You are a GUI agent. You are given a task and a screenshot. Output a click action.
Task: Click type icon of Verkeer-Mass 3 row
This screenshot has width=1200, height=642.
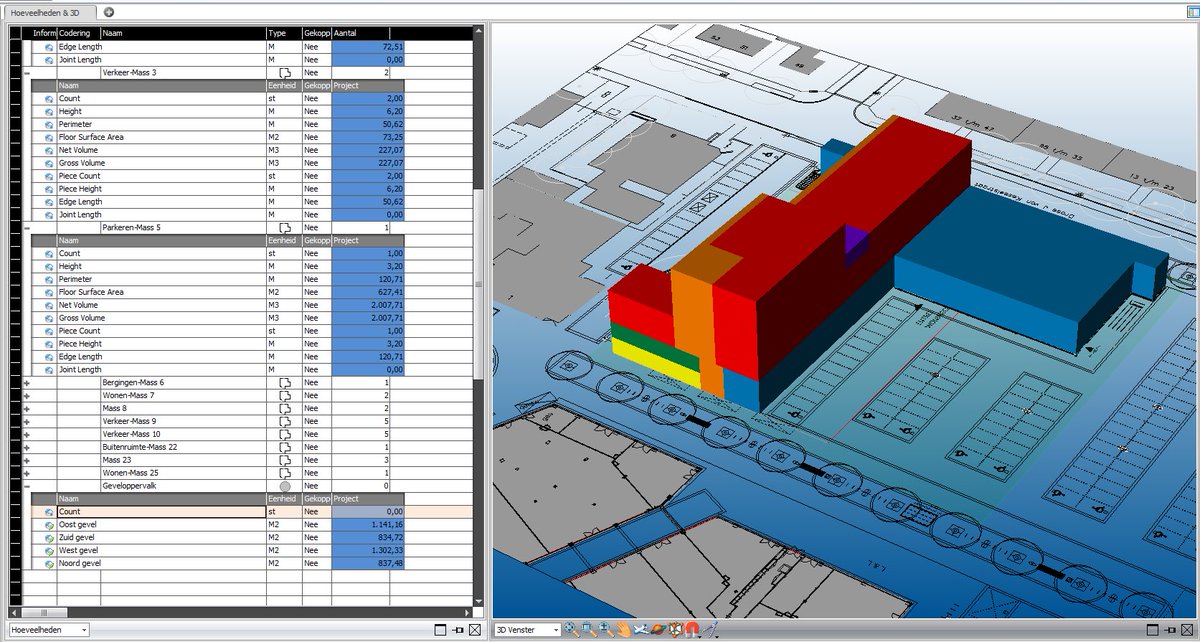(x=285, y=73)
